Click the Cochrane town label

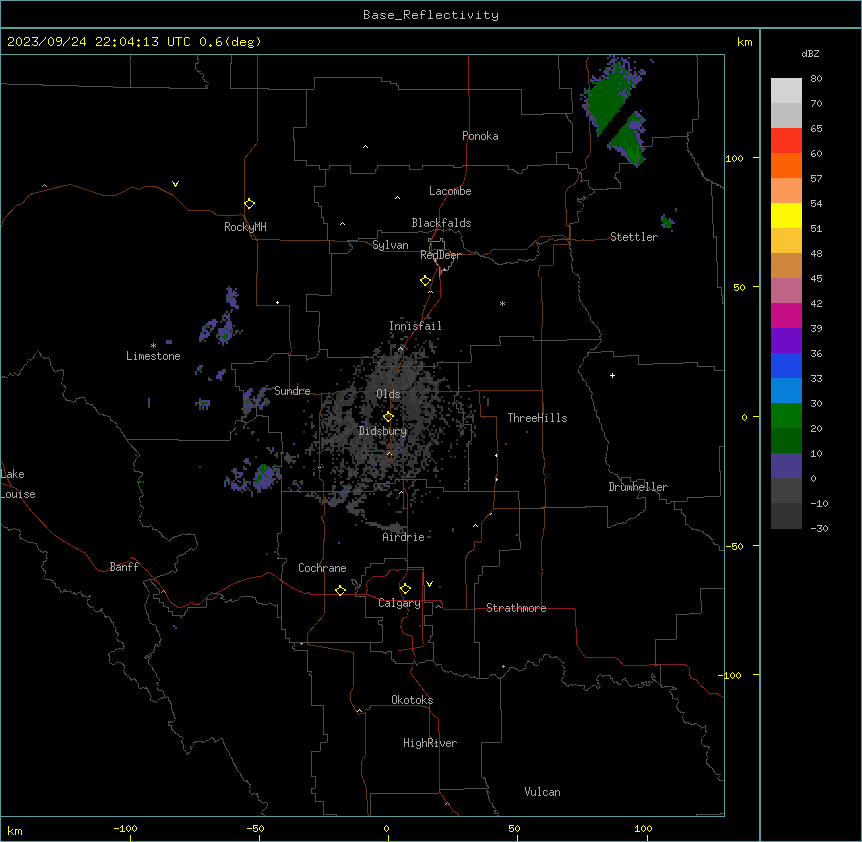click(322, 568)
